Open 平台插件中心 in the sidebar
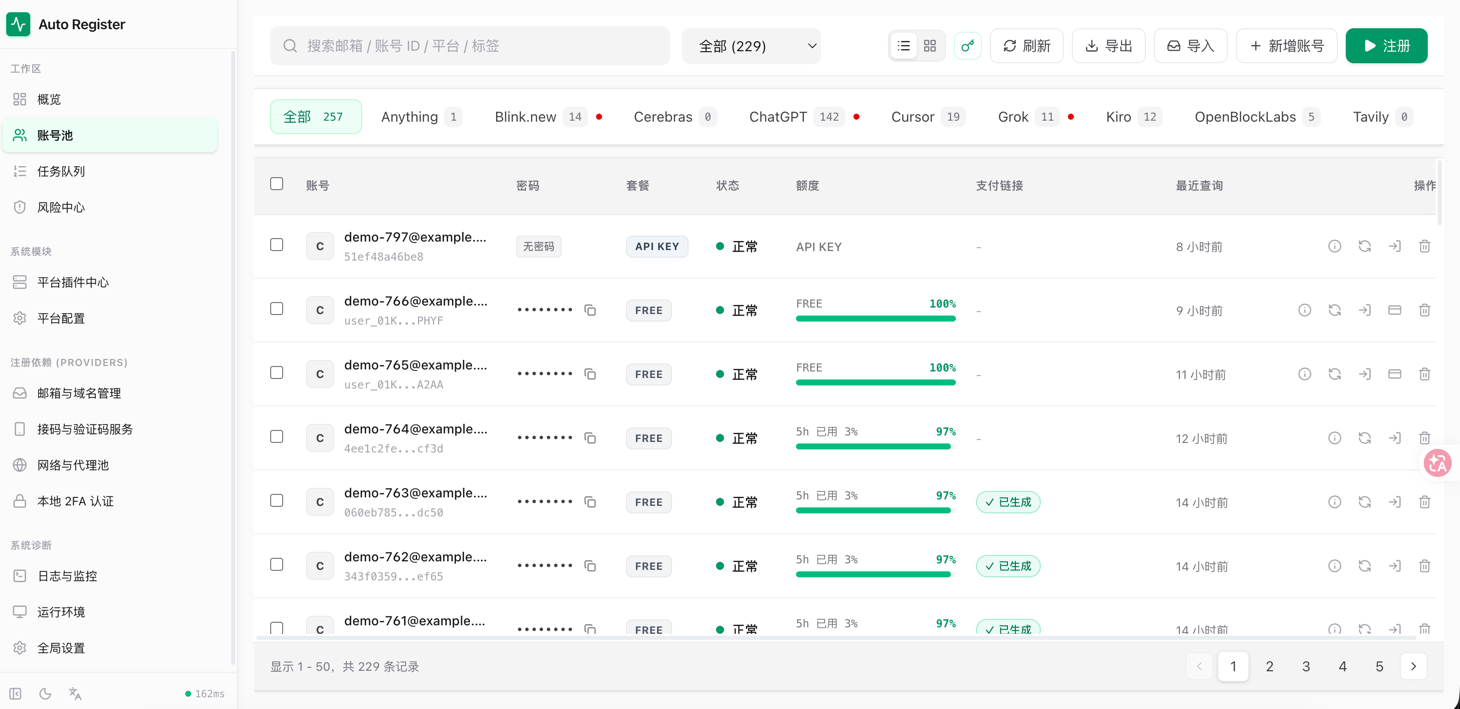 coord(110,282)
